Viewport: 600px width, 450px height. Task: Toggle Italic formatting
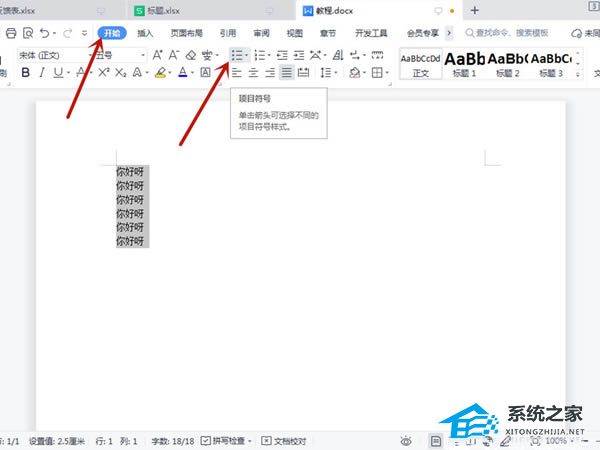[42, 72]
